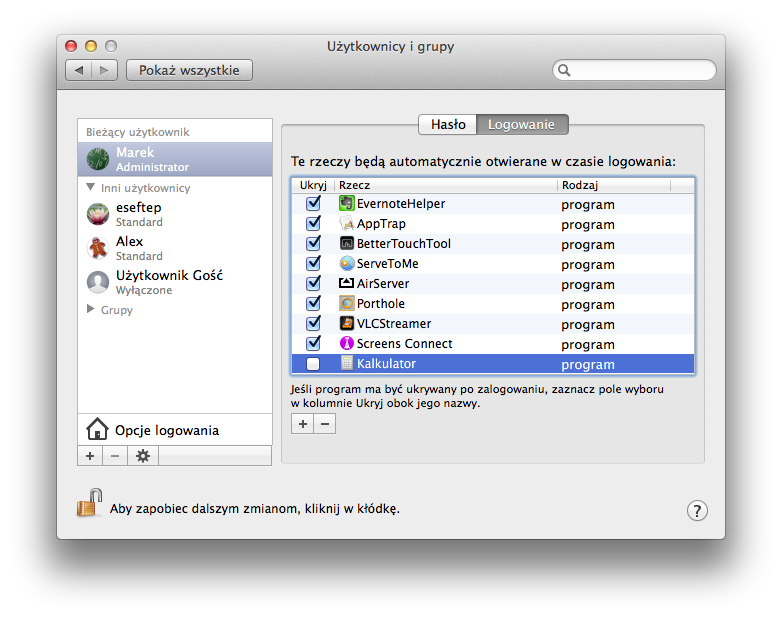Sort by the Rodzaj column header
This screenshot has height=618, width=782.
pyautogui.click(x=614, y=185)
